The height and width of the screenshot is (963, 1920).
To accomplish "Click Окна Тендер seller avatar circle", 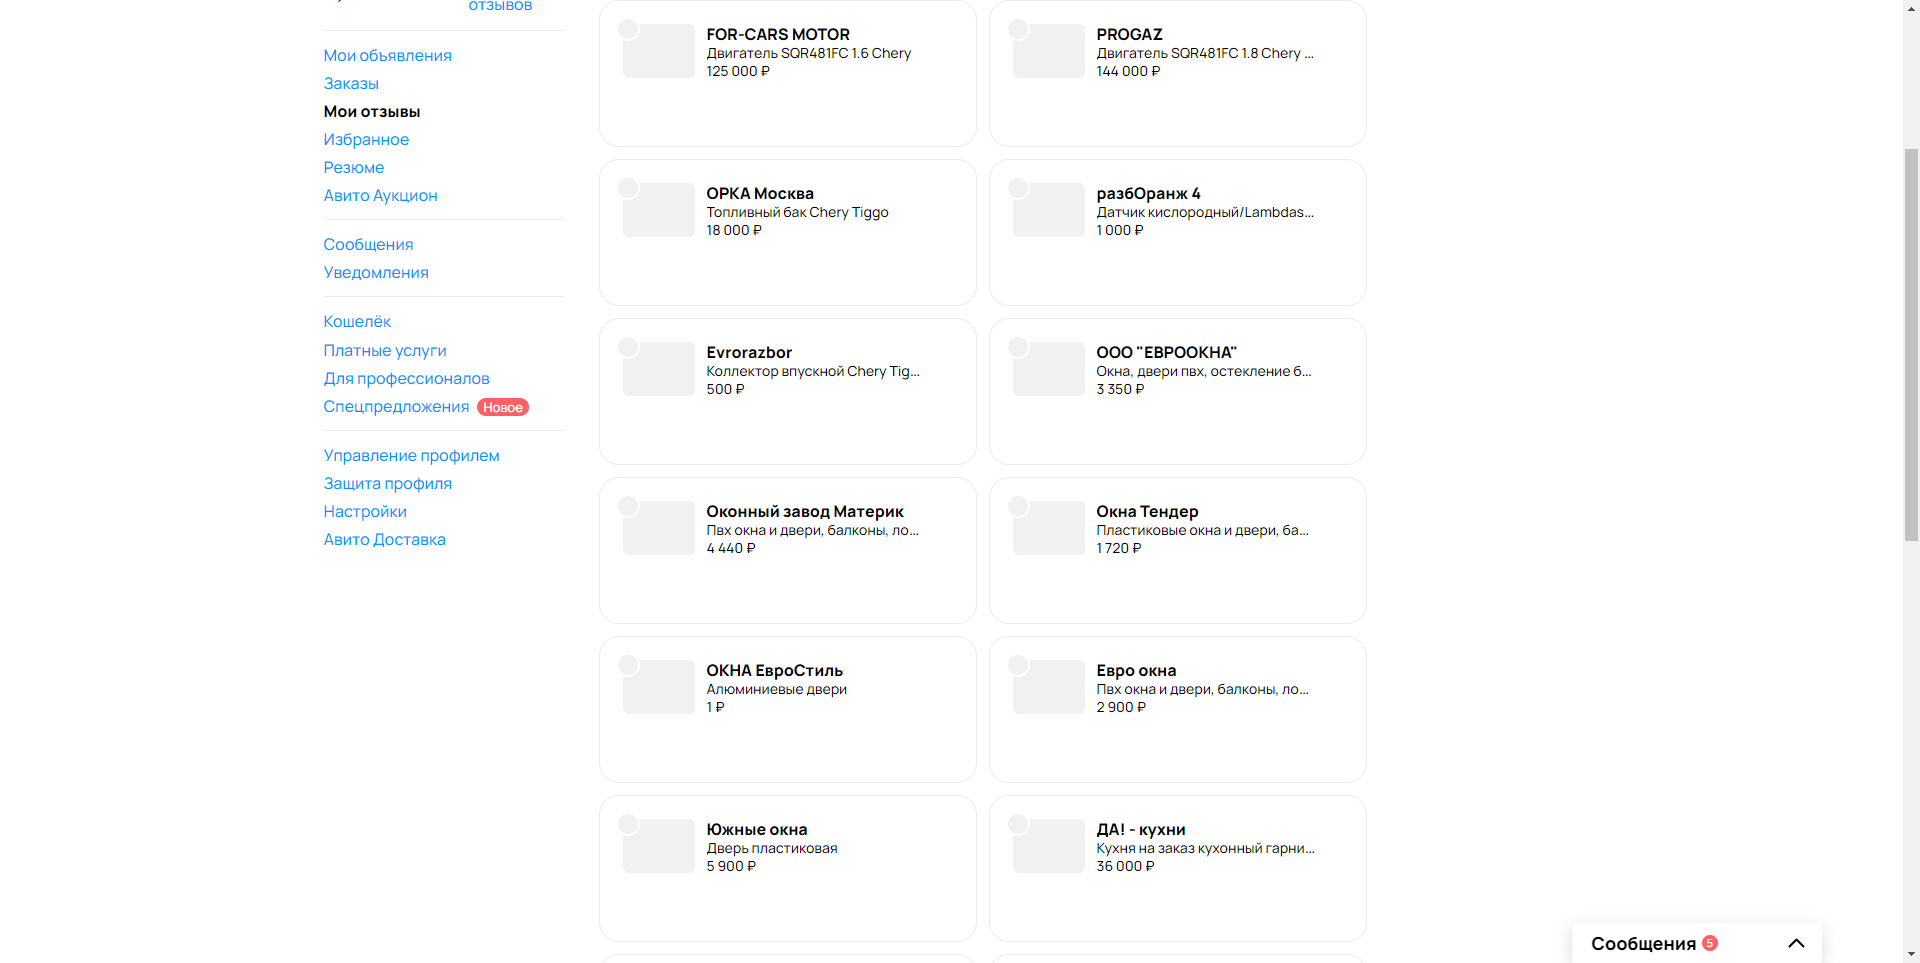I will point(1018,506).
